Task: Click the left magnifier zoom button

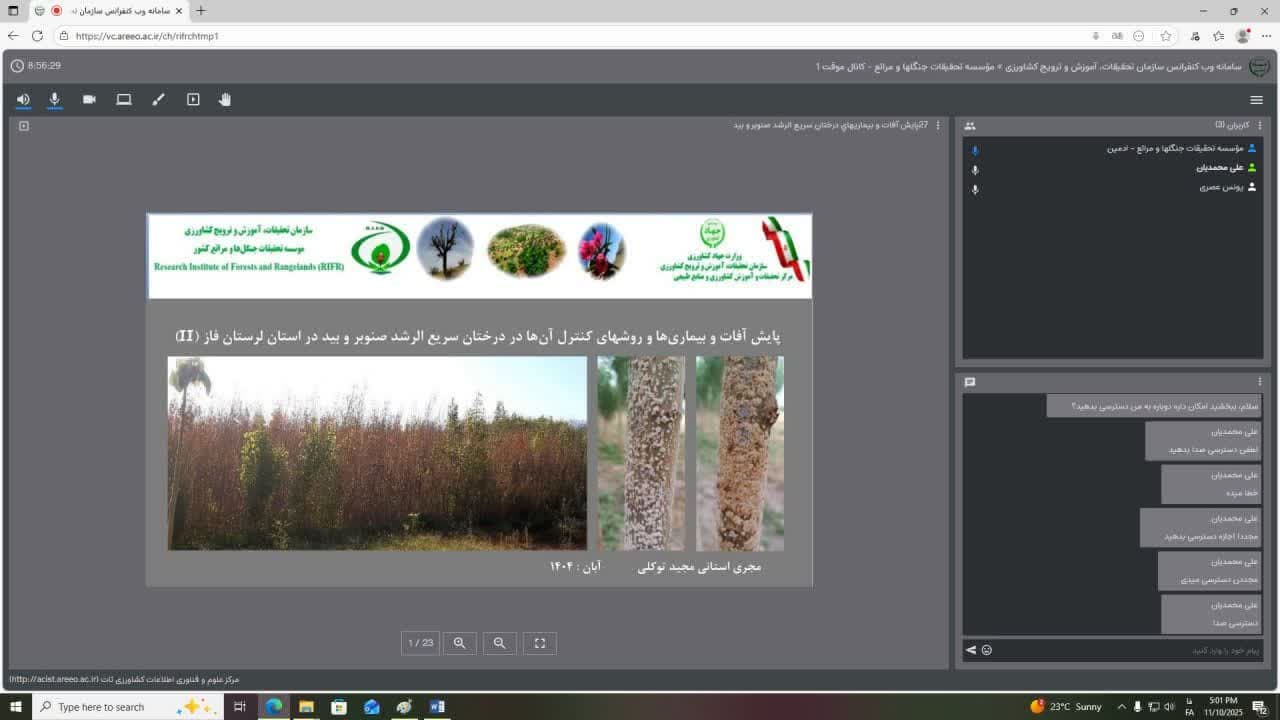Action: [460, 643]
